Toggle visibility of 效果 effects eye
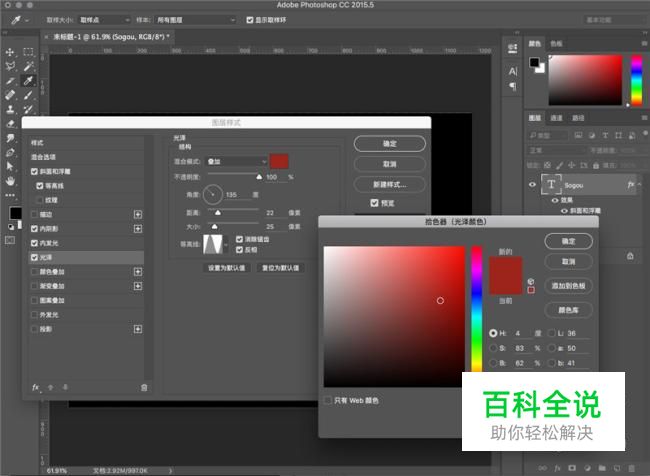650x476 pixels. (555, 200)
